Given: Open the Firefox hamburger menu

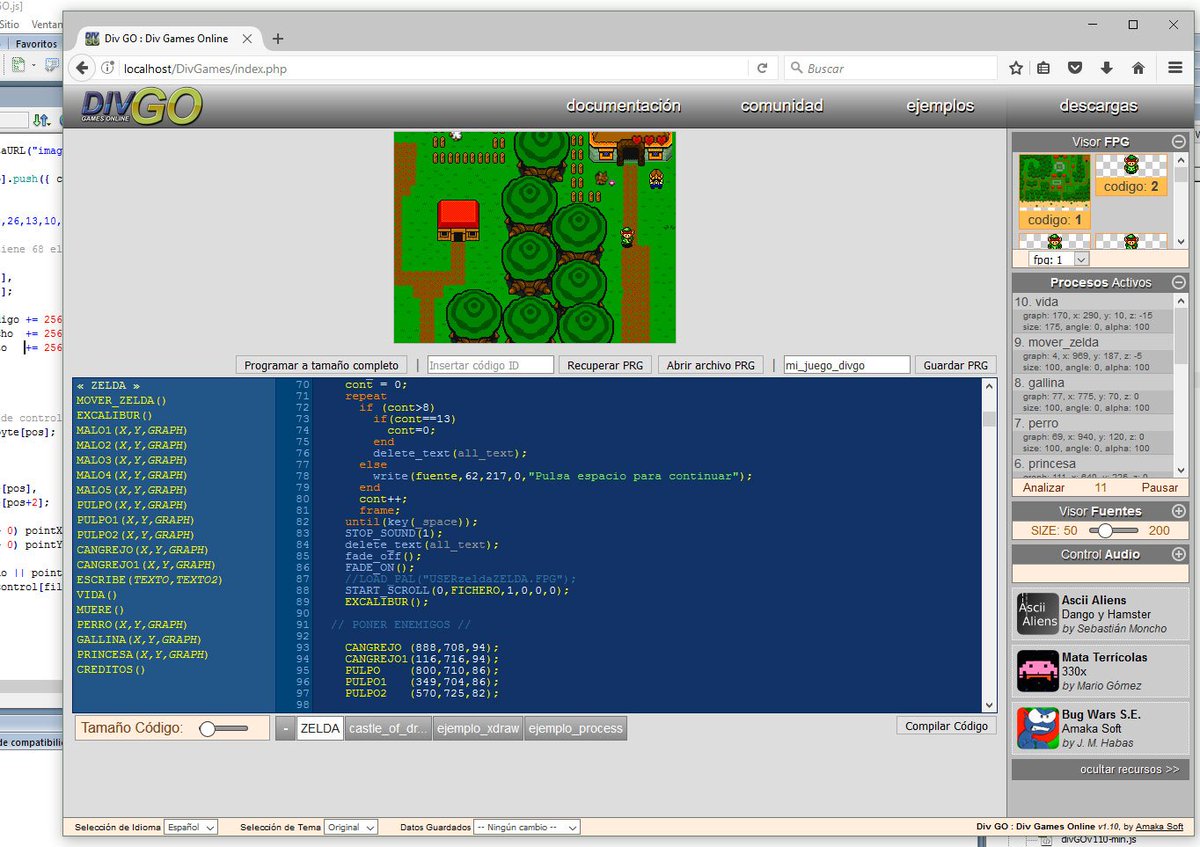Looking at the screenshot, I should tap(1175, 68).
